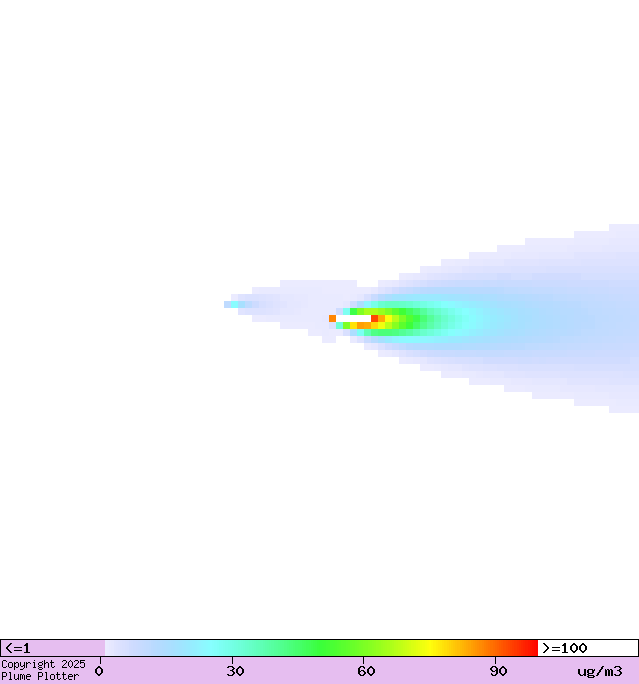Click the '90' scale label

coord(498,671)
